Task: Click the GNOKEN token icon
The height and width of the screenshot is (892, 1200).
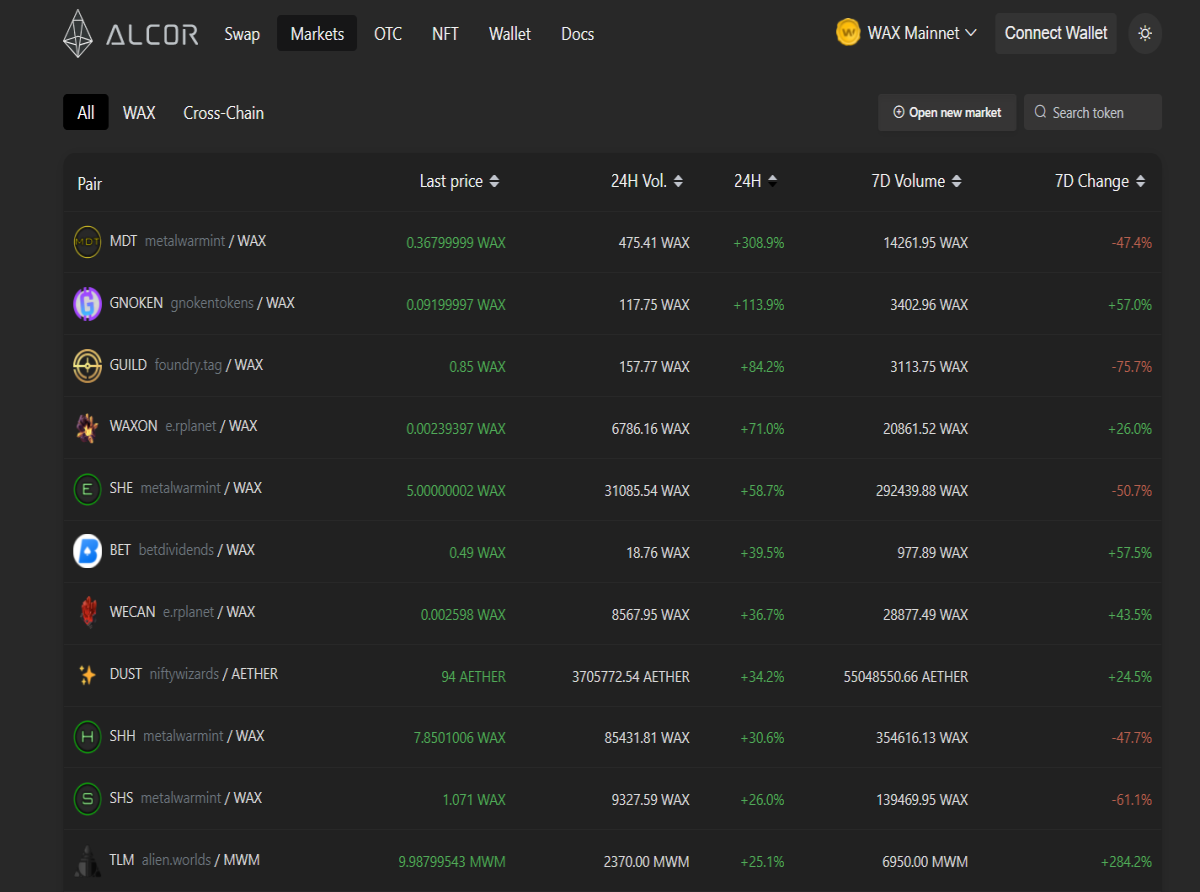Action: coord(88,304)
